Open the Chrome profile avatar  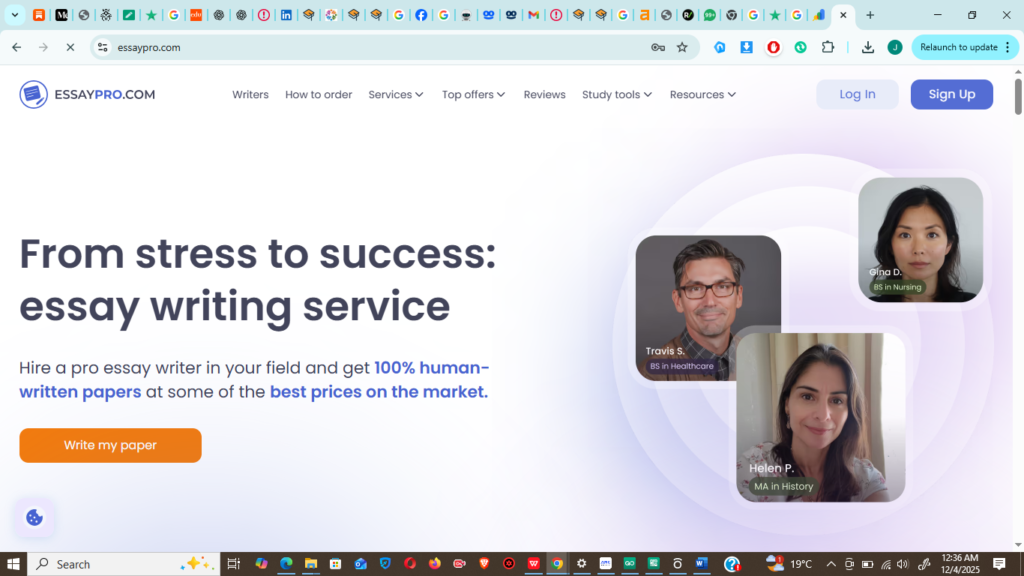pos(894,47)
